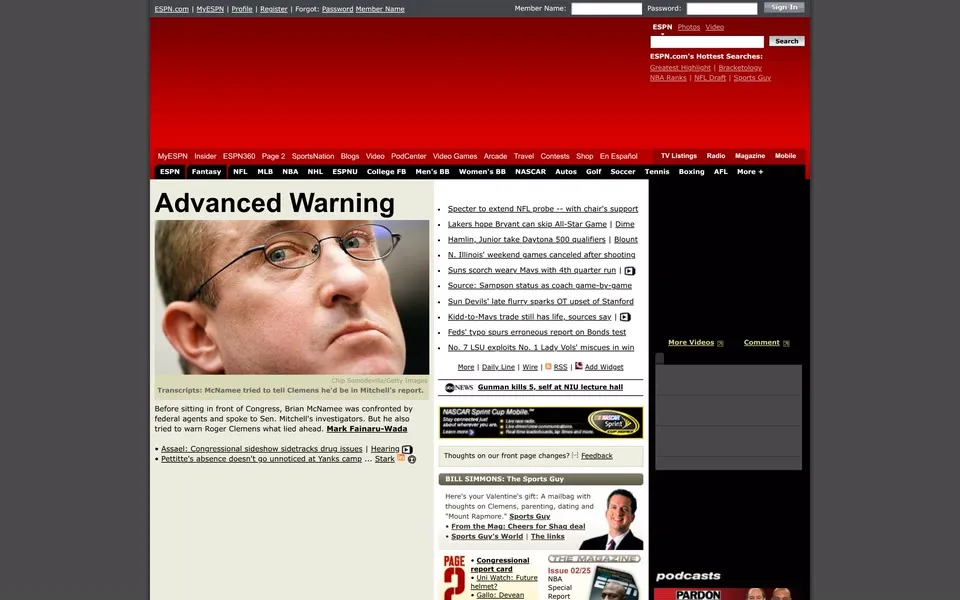Open the NFL section tab
The width and height of the screenshot is (960, 600).
pyautogui.click(x=240, y=172)
